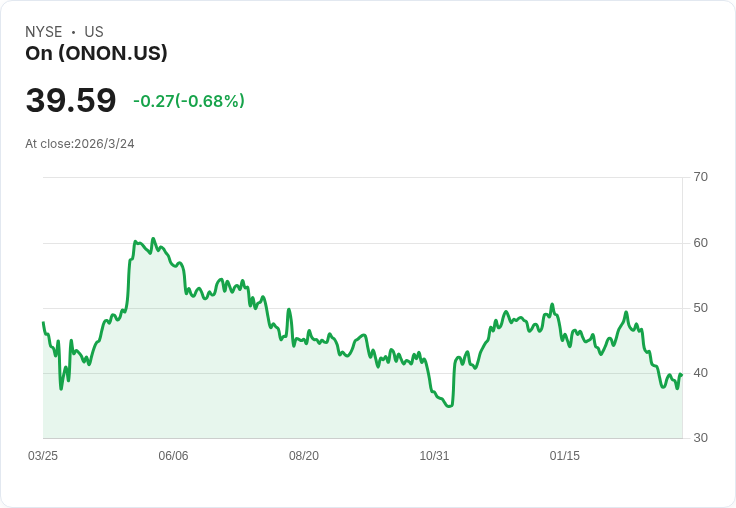Select the 03/25 date on the x-axis
Image resolution: width=736 pixels, height=508 pixels.
pyautogui.click(x=43, y=456)
